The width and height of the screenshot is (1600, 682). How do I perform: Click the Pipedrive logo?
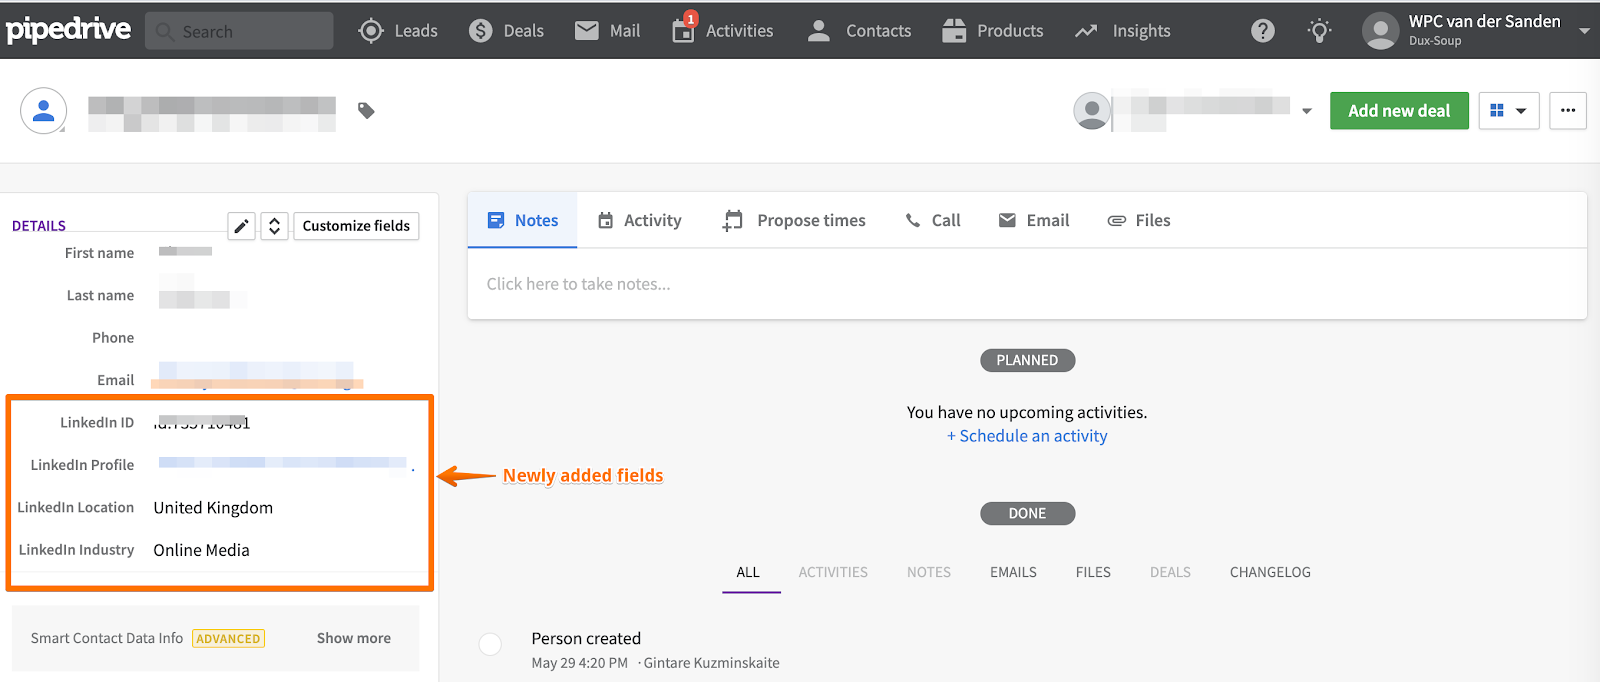click(x=68, y=30)
